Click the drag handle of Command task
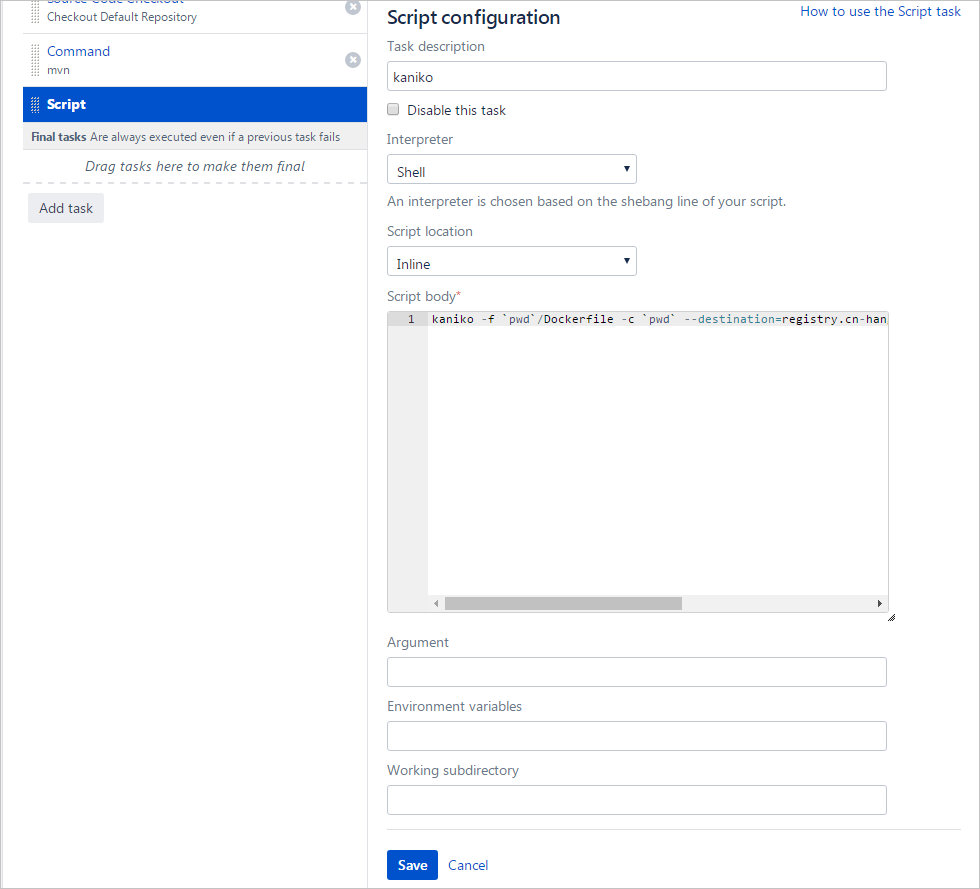This screenshot has height=889, width=980. [x=35, y=60]
